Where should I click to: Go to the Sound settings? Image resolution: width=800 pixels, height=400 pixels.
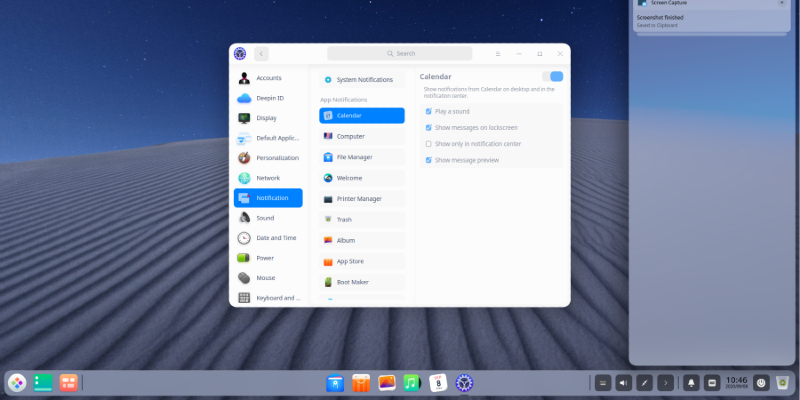click(265, 218)
